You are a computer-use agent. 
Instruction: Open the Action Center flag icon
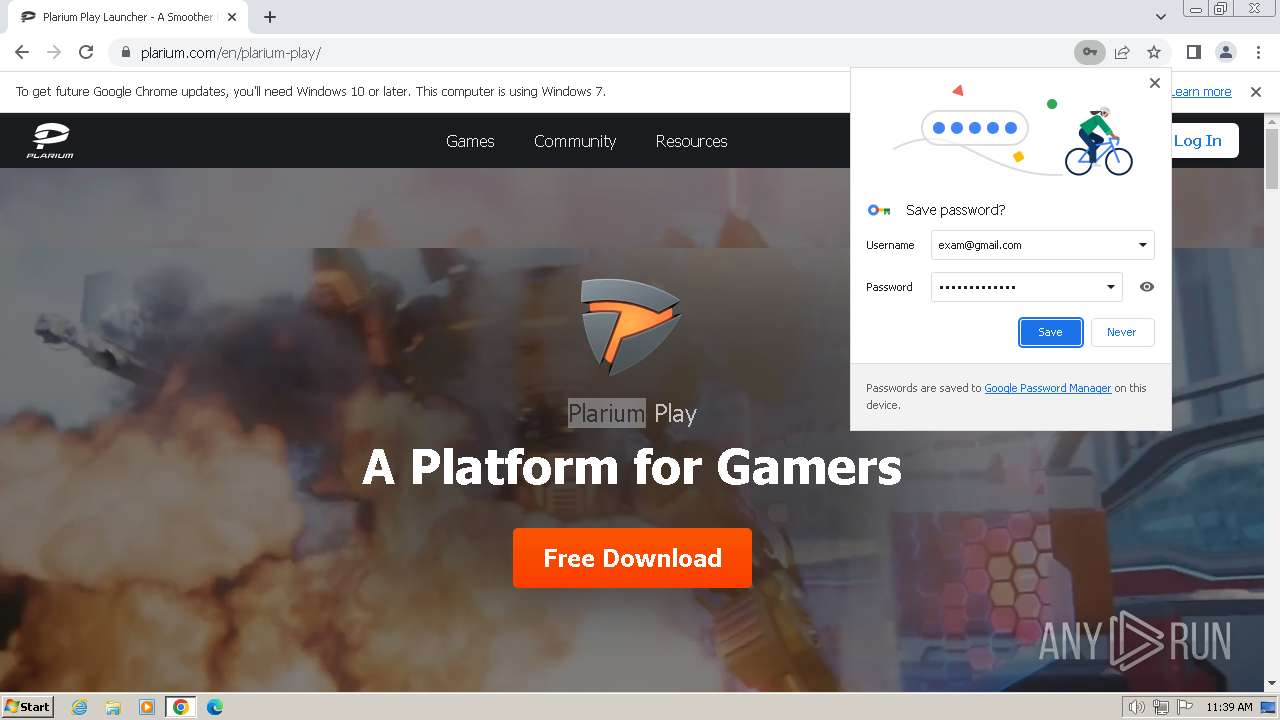pos(1185,707)
